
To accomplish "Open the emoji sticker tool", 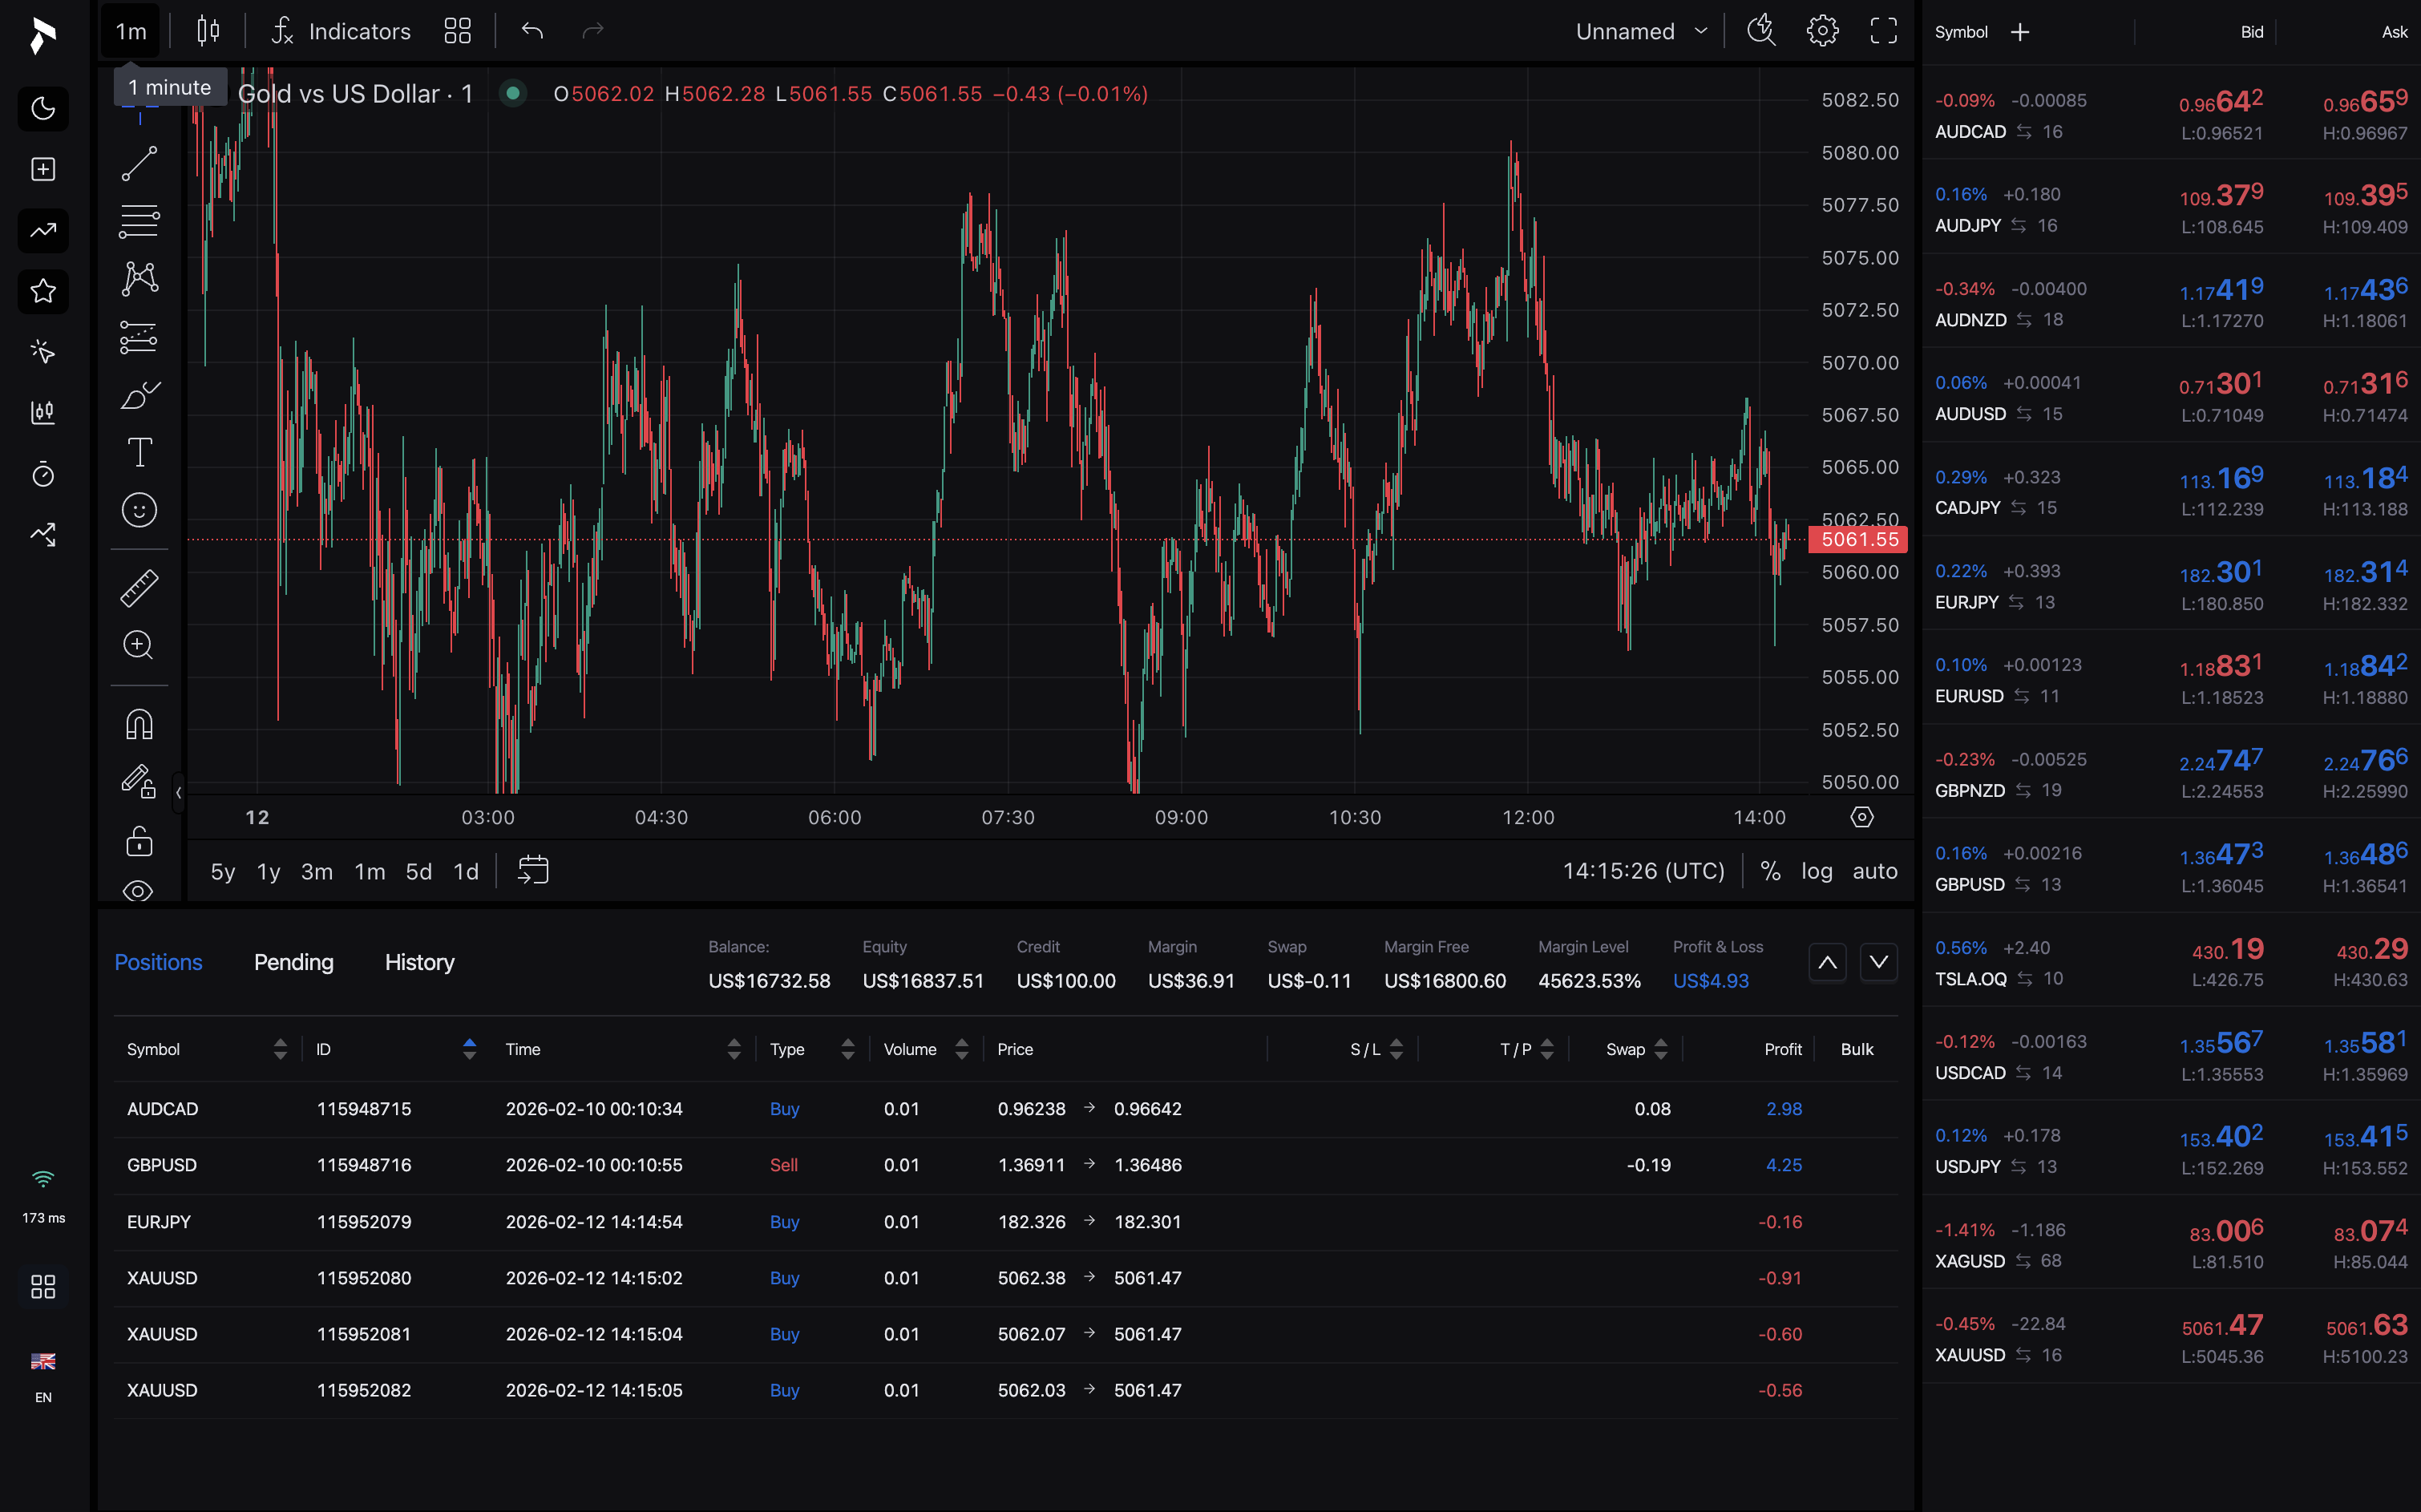I will click(x=139, y=510).
